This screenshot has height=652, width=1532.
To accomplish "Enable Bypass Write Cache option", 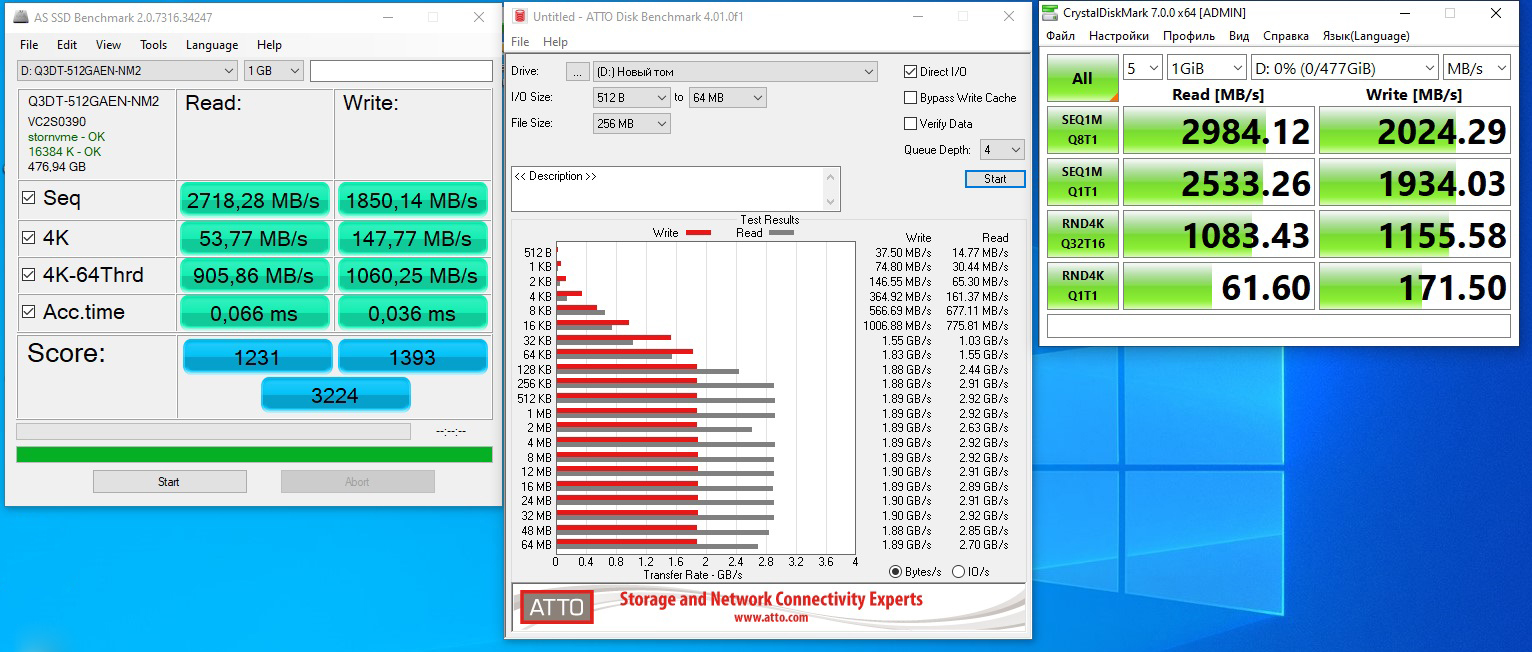I will pos(910,98).
